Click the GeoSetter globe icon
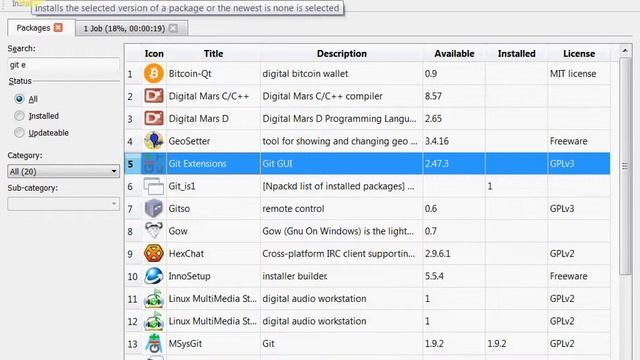The image size is (640, 360). (x=153, y=141)
